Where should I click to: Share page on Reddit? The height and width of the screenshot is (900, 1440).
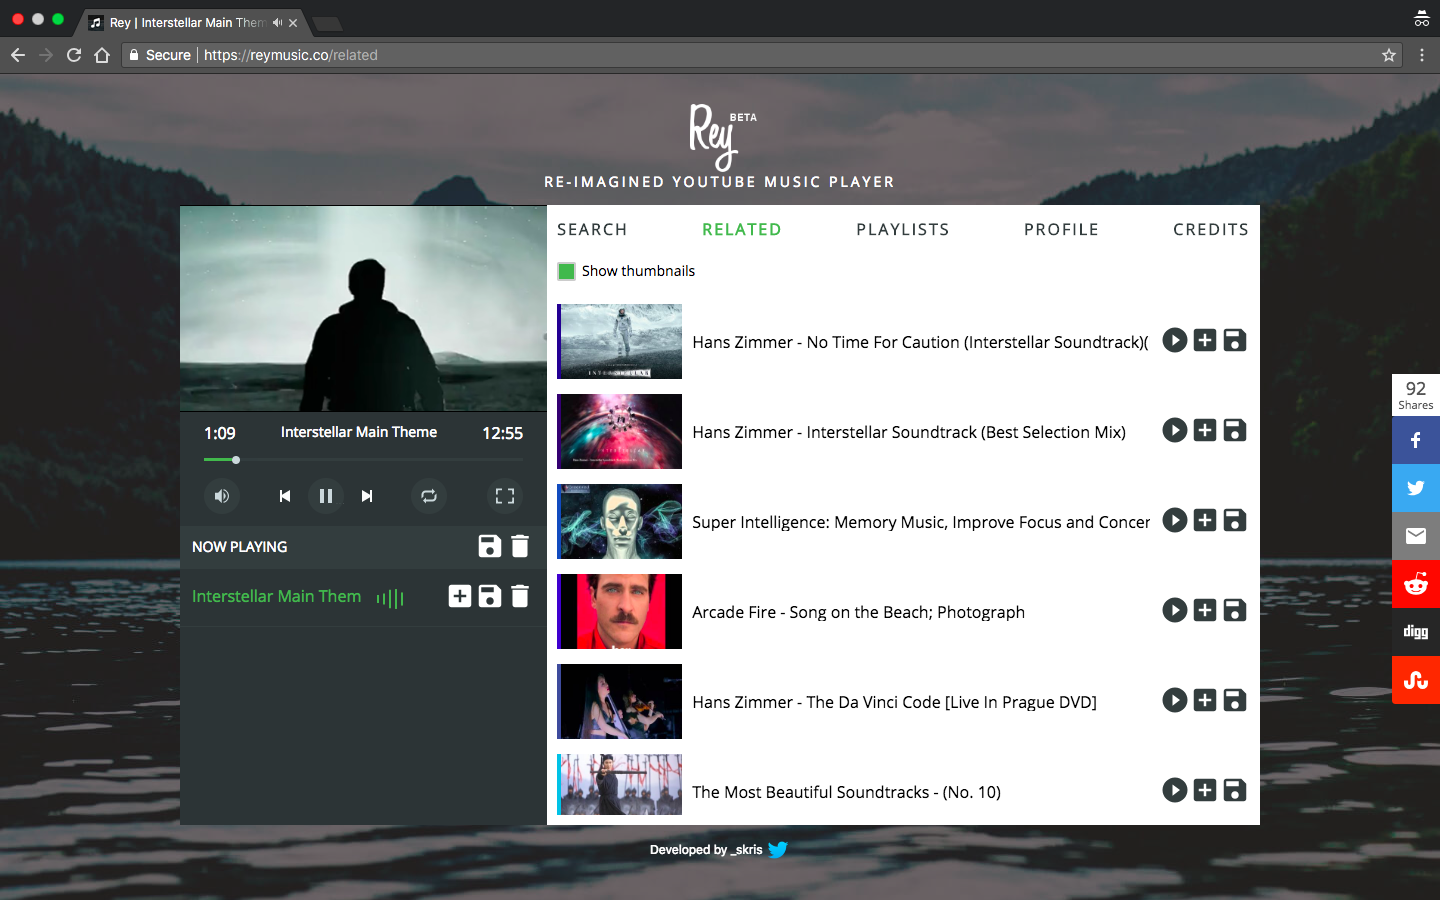1415,584
